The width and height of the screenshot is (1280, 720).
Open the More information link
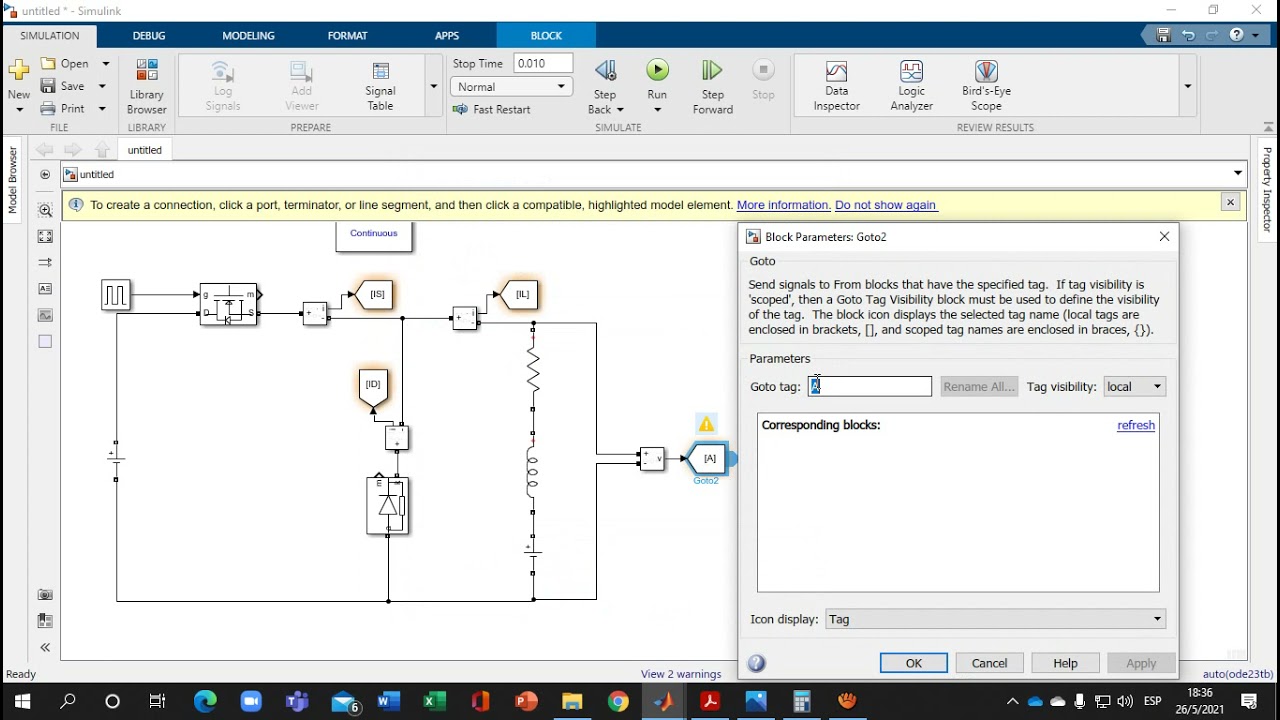[x=783, y=205]
